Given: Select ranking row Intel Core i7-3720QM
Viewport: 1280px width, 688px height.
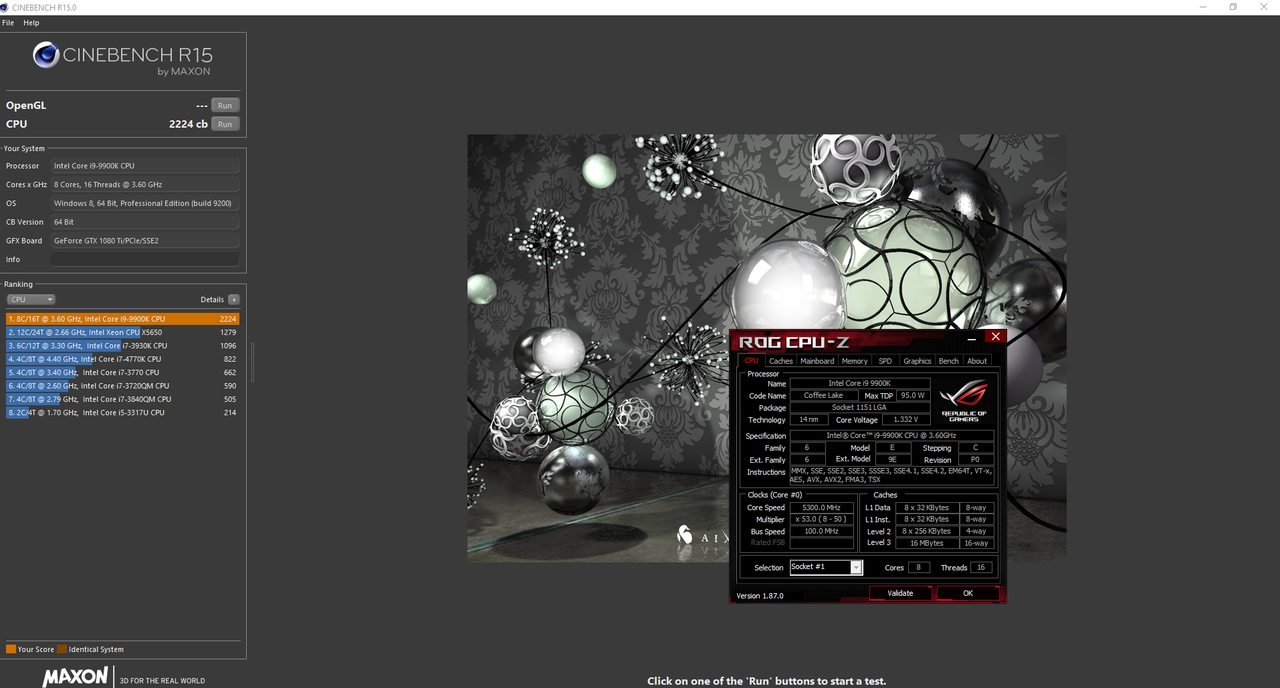Looking at the screenshot, I should [122, 385].
